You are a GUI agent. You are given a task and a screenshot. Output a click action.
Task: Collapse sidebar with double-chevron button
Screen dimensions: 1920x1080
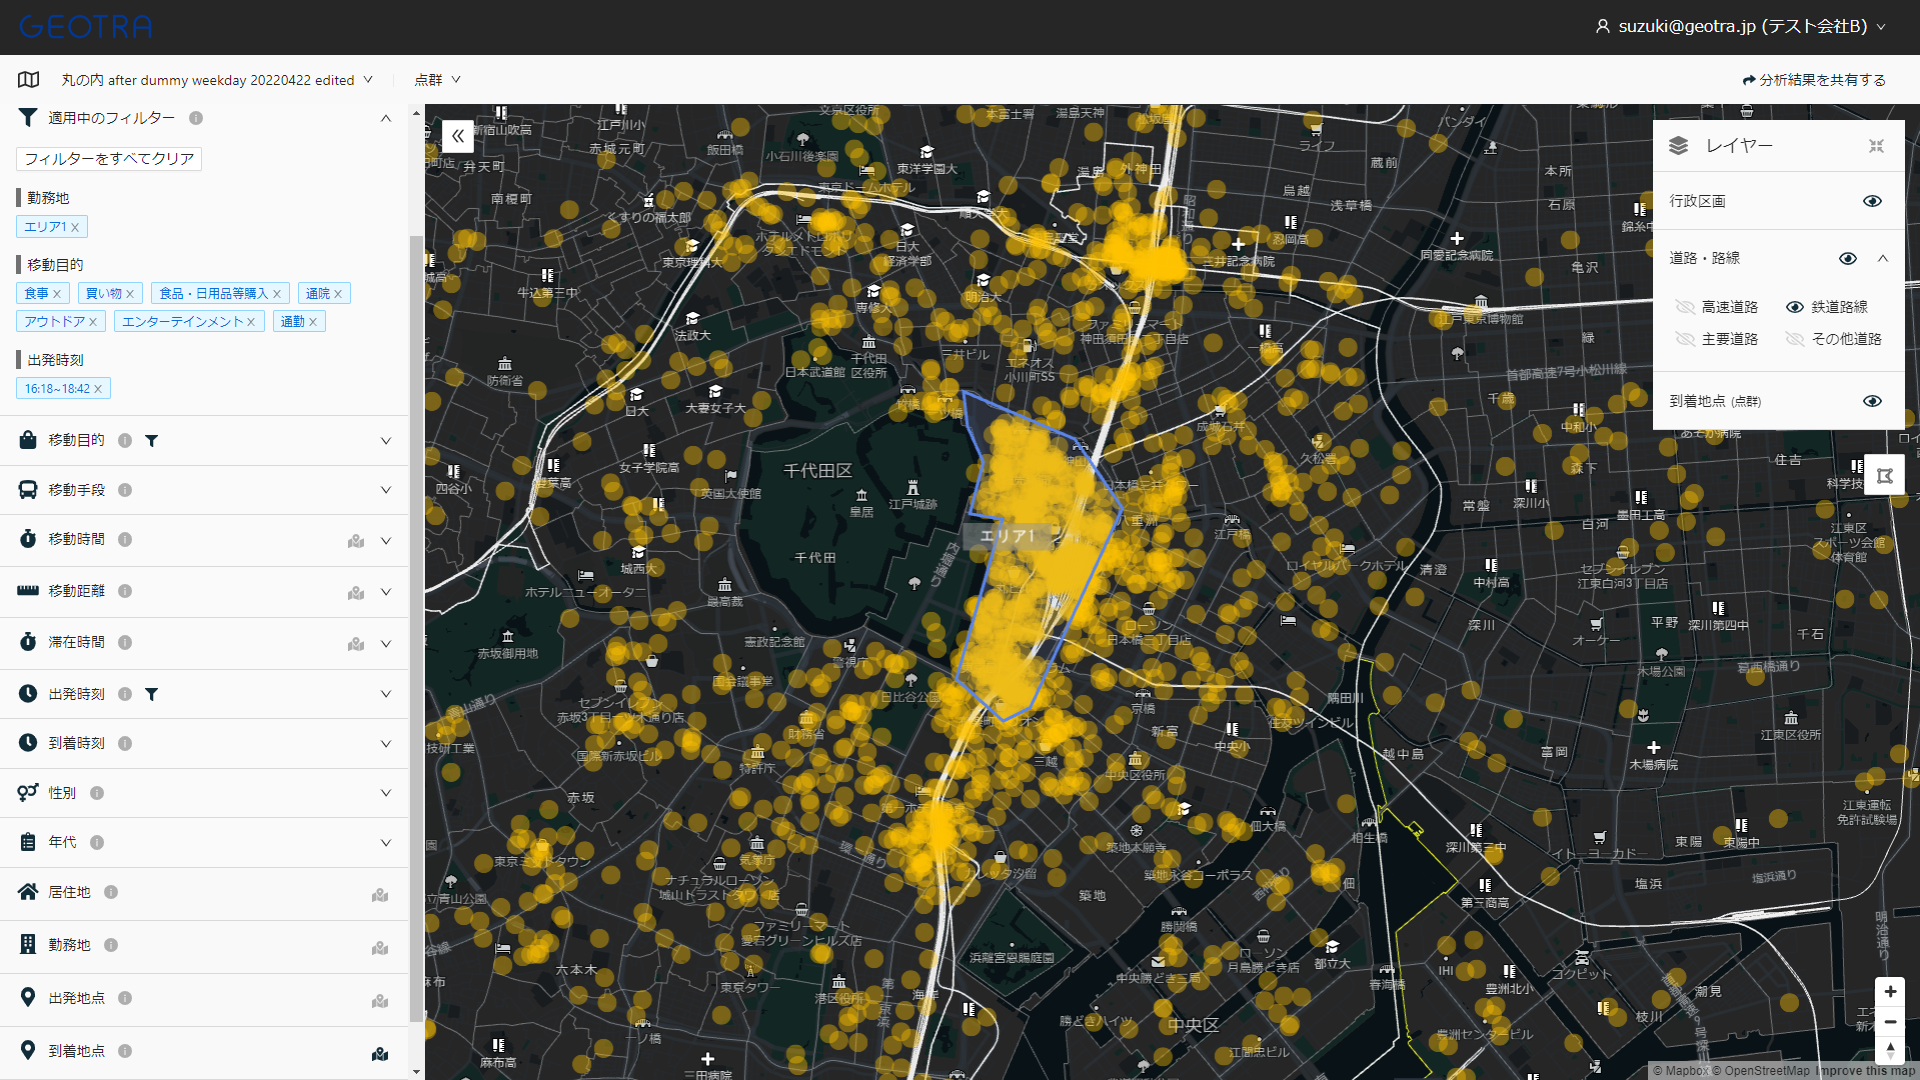[x=458, y=136]
